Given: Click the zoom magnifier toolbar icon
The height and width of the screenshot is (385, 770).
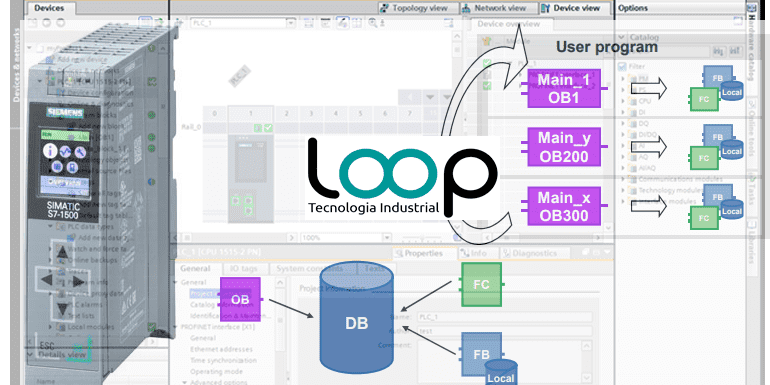Looking at the screenshot, I should [x=372, y=23].
